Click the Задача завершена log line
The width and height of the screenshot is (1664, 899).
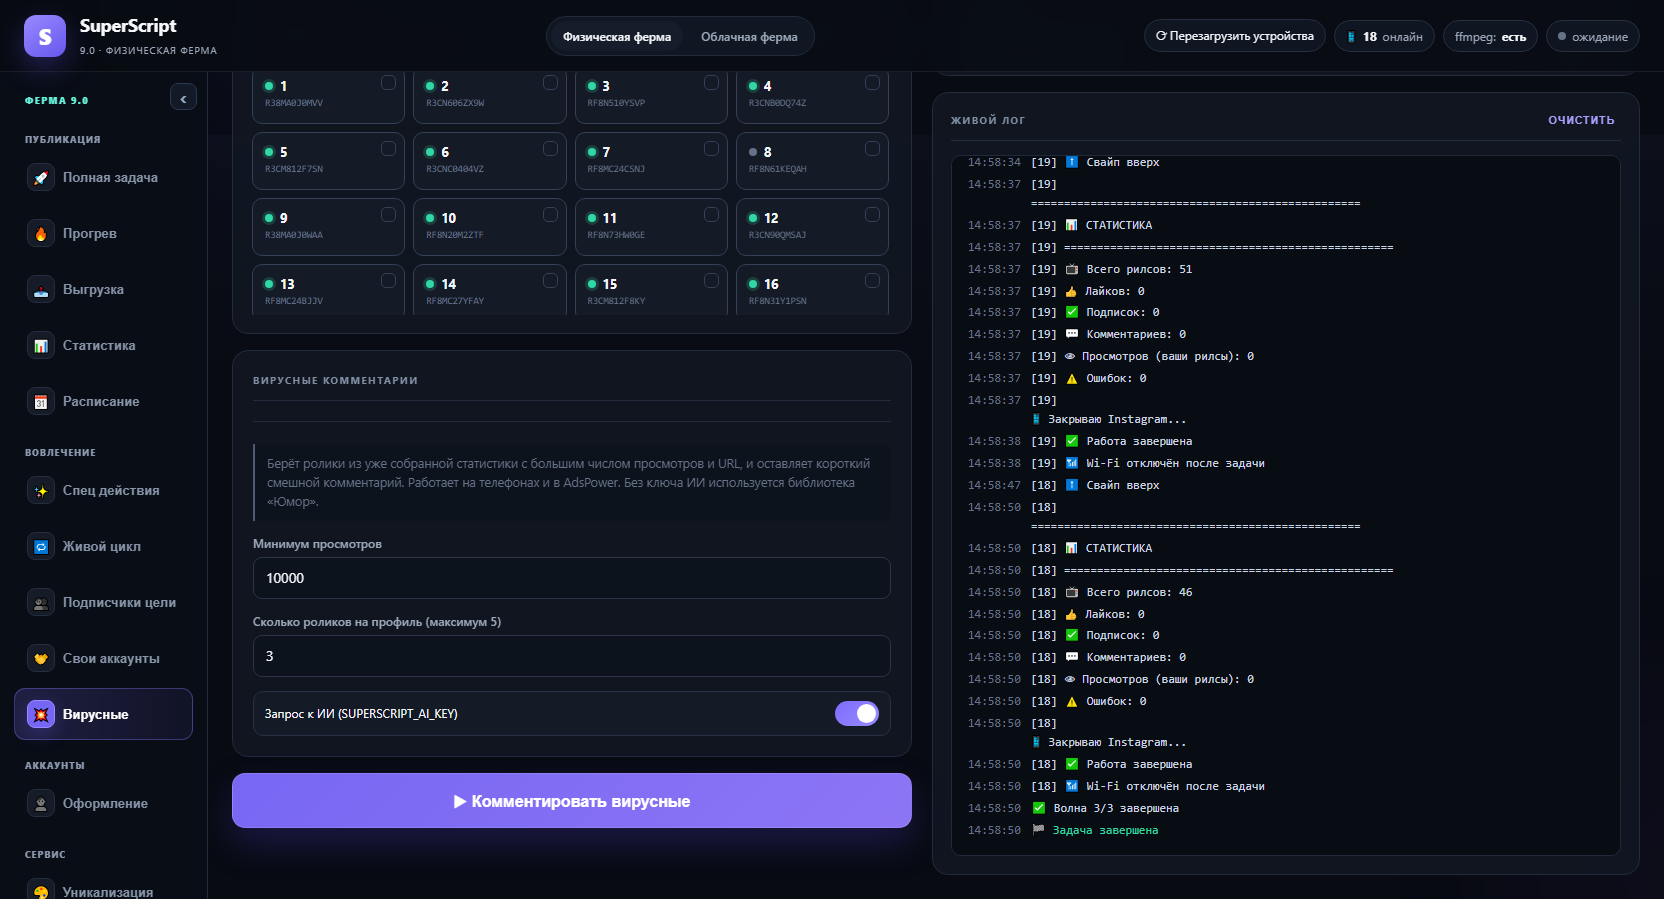(1105, 830)
